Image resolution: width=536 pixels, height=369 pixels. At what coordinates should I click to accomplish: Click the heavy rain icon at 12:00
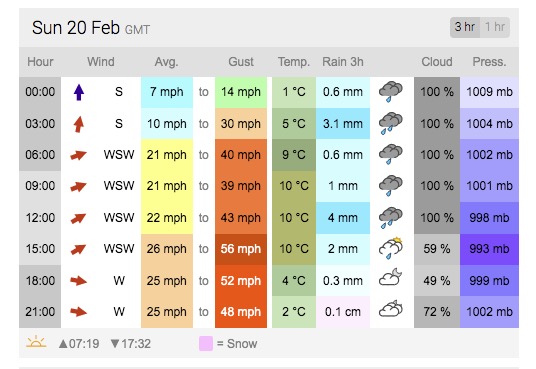[391, 218]
